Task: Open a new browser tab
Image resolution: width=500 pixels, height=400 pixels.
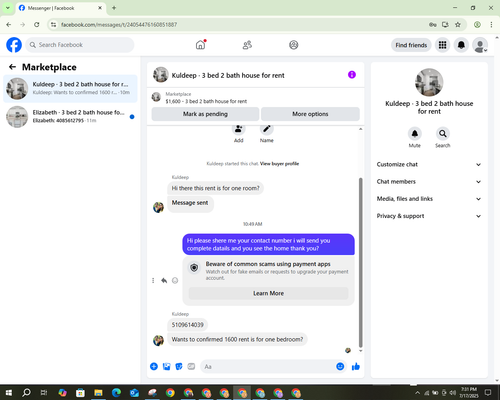Action: (114, 8)
